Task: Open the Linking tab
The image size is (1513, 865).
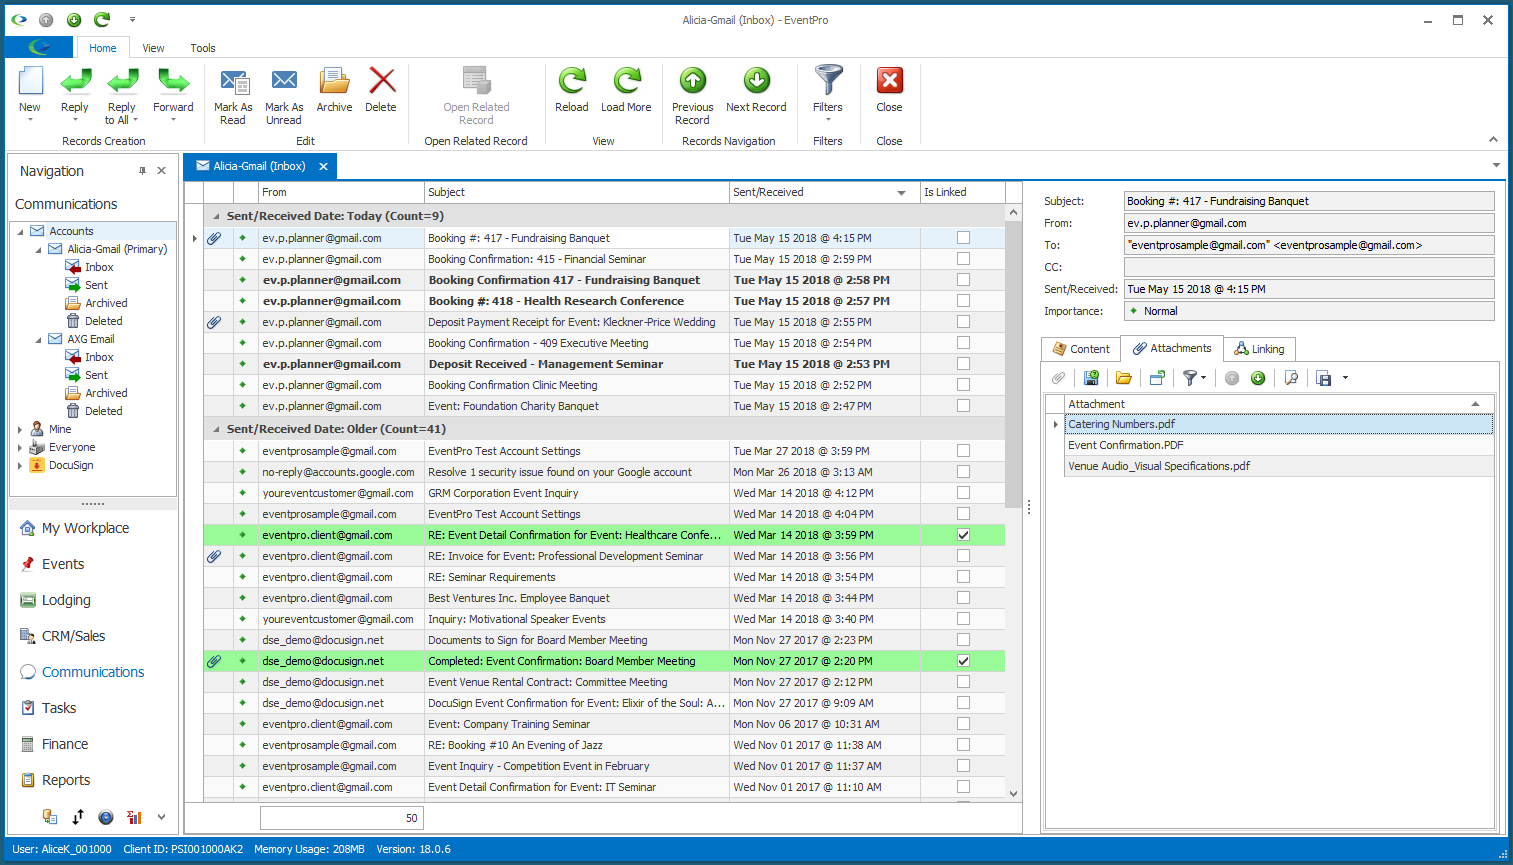Action: (x=1259, y=349)
